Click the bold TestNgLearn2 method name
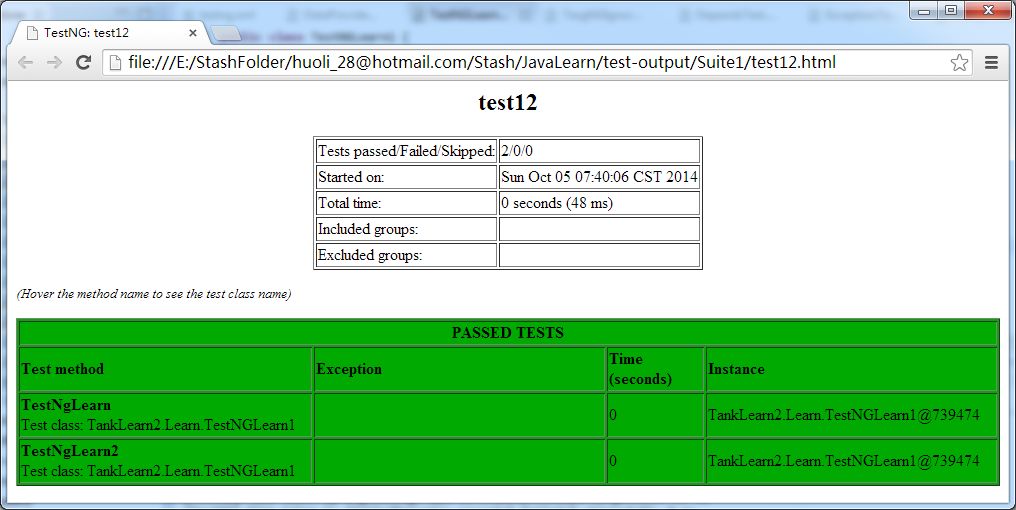Screen dimensions: 1016x510 pyautogui.click(x=70, y=451)
